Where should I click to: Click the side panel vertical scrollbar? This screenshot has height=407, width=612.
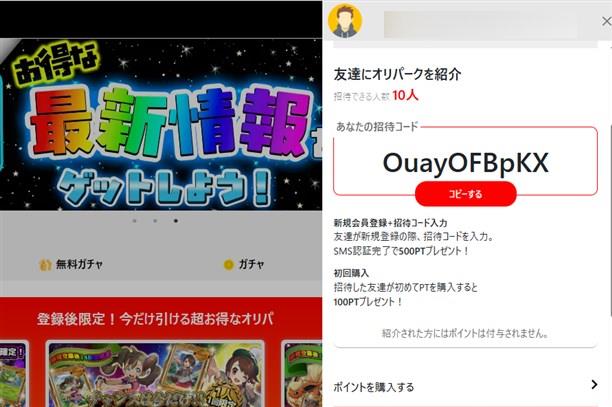coord(610,220)
